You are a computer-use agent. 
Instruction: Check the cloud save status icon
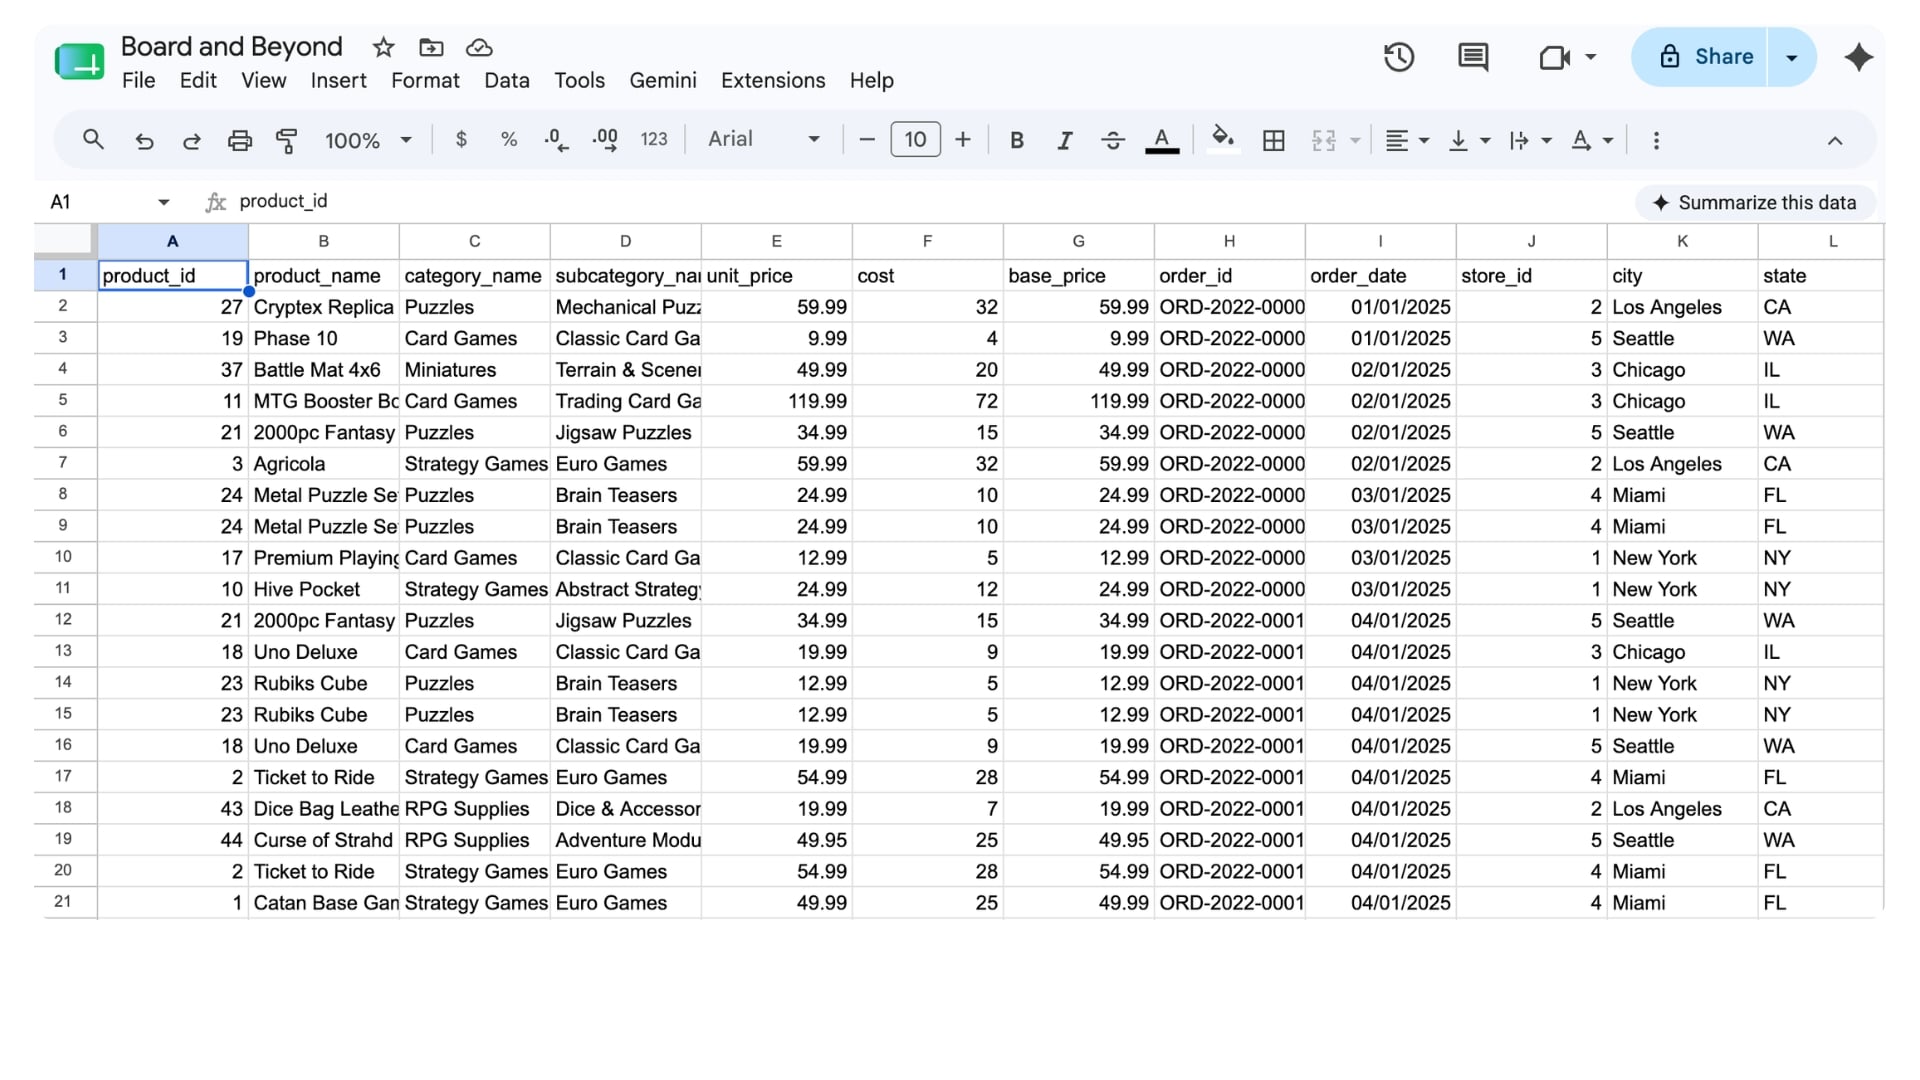(x=480, y=47)
